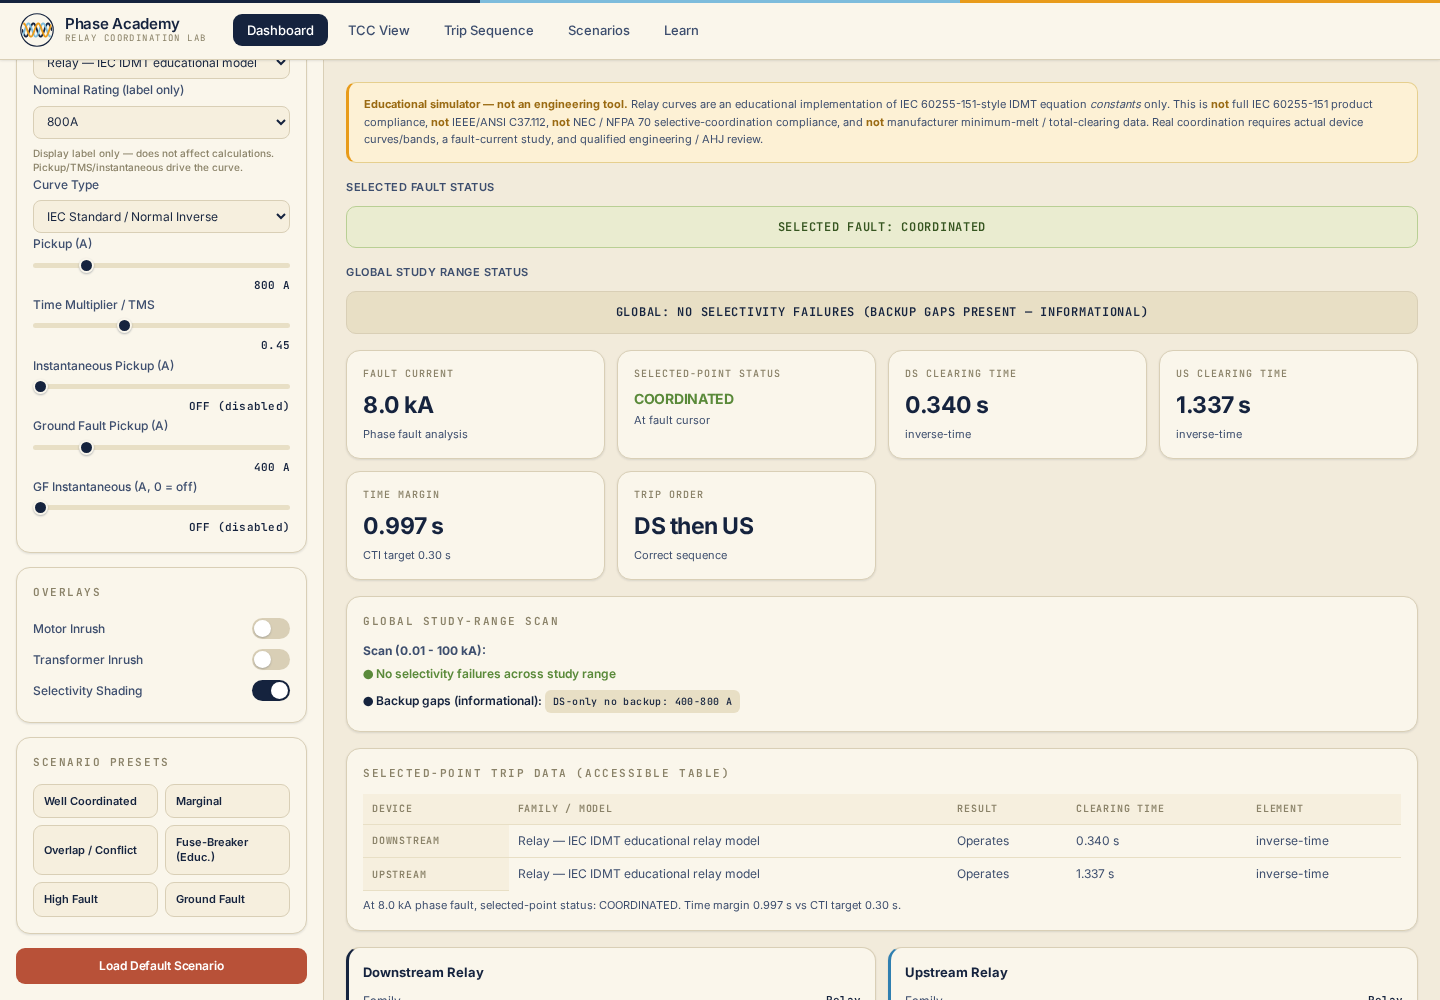Select the DOWNSTREAM table row header
1440x1000 pixels.
coord(436,841)
